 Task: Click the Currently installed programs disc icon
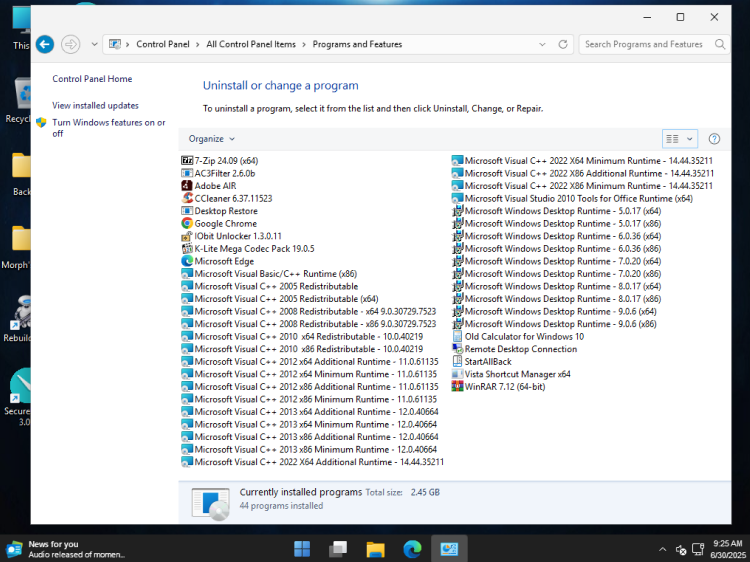point(210,503)
